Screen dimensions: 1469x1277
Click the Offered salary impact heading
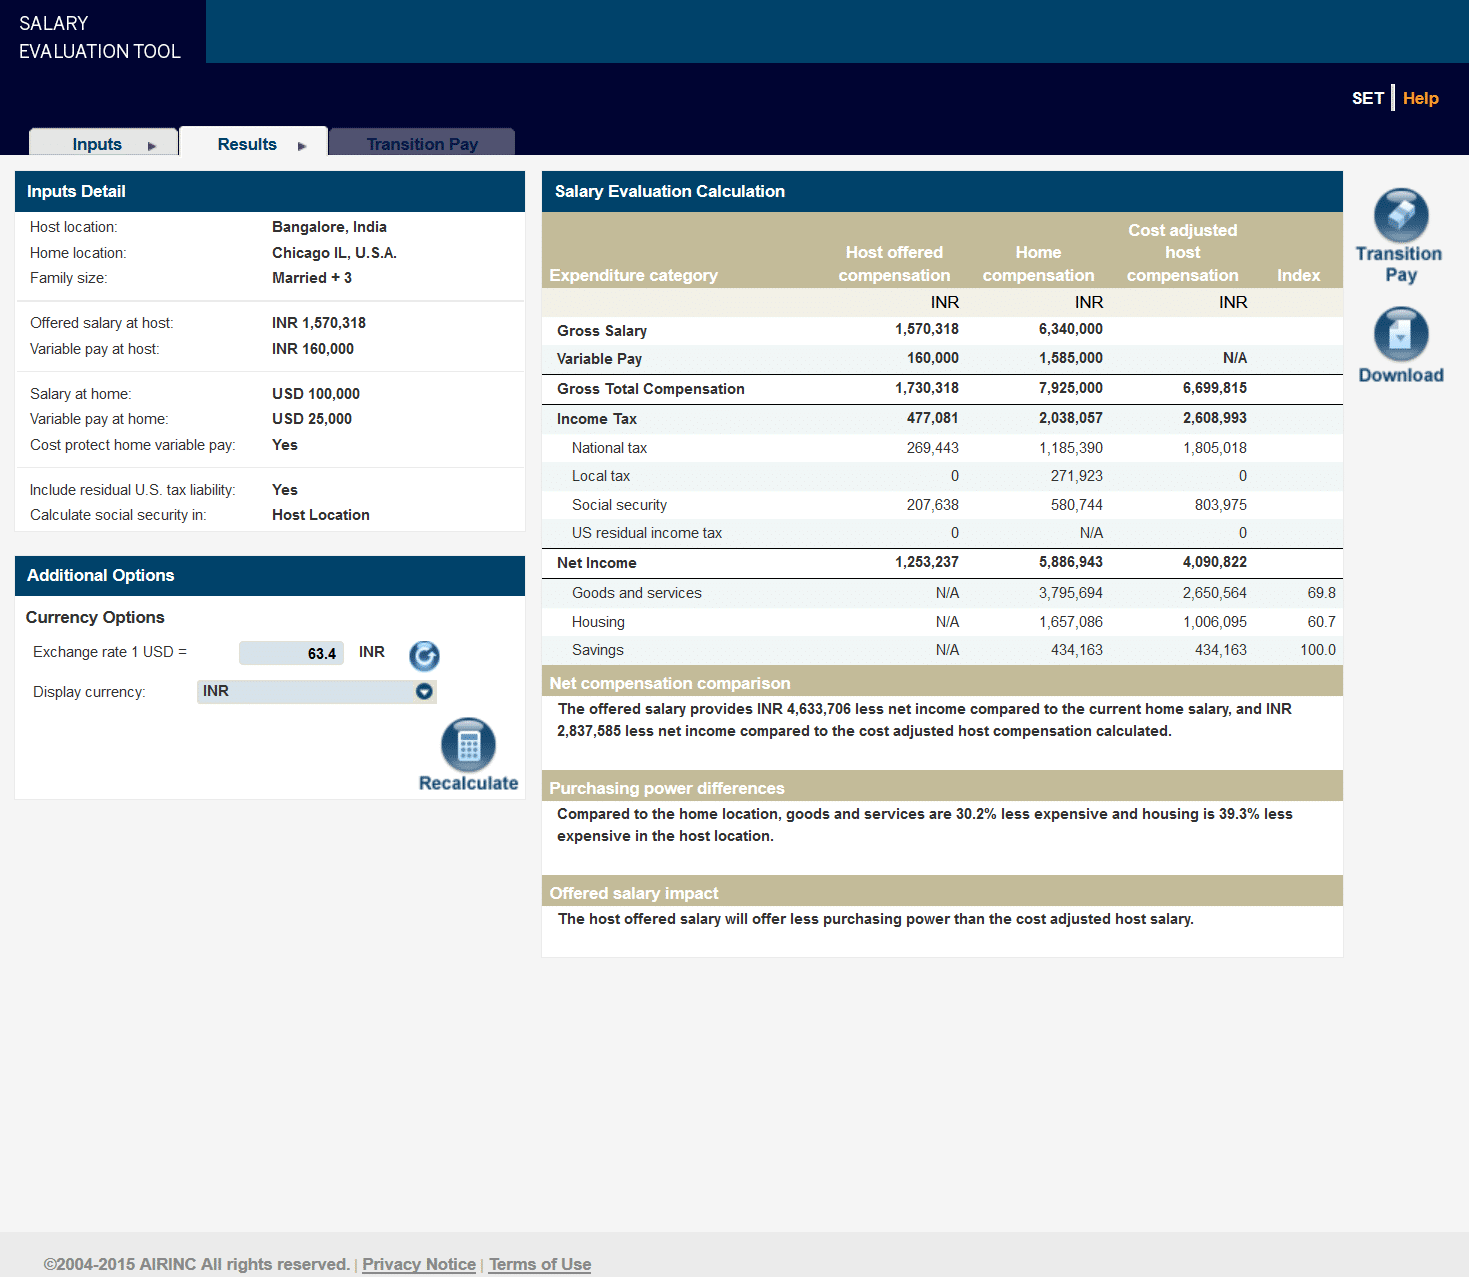[633, 893]
